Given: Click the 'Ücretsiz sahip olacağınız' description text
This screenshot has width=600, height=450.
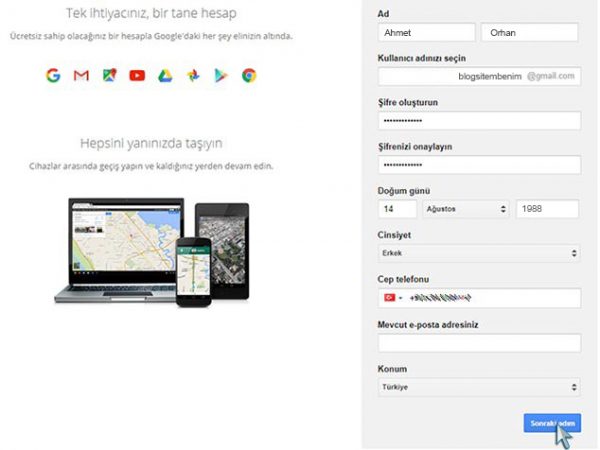Looking at the screenshot, I should (151, 36).
